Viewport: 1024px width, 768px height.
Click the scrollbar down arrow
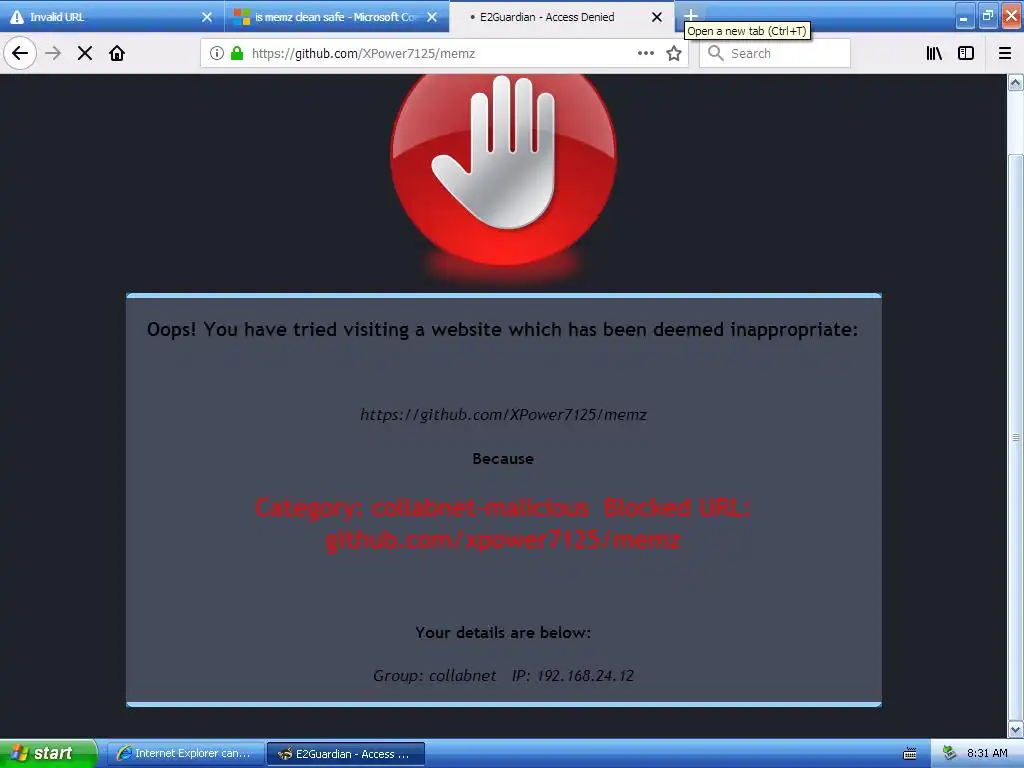(1015, 729)
